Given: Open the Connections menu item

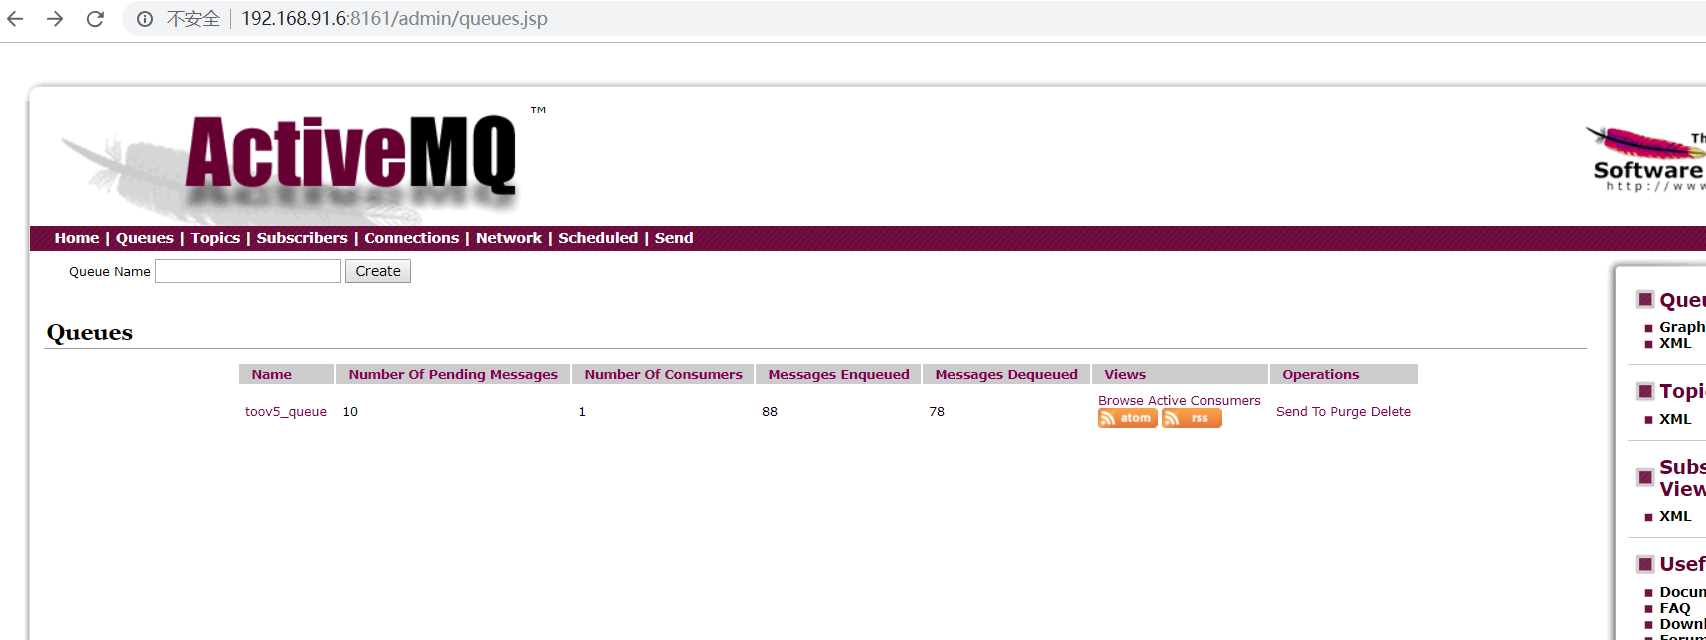Looking at the screenshot, I should click(x=411, y=238).
